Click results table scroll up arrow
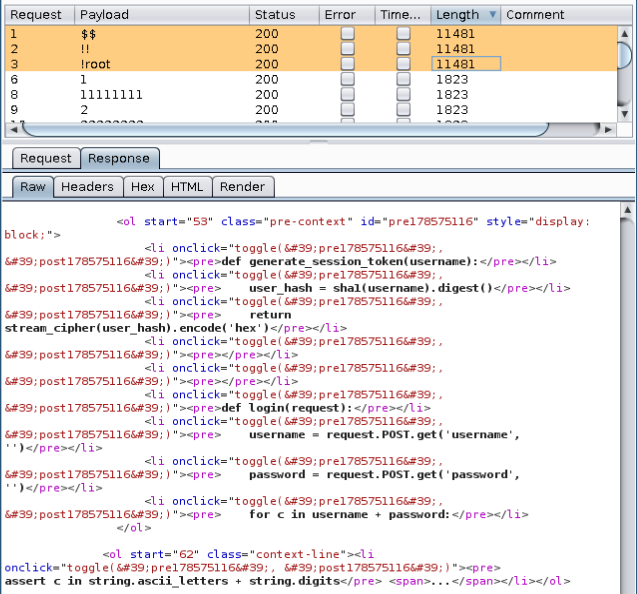Screen dimensions: 637x594 coord(624,33)
